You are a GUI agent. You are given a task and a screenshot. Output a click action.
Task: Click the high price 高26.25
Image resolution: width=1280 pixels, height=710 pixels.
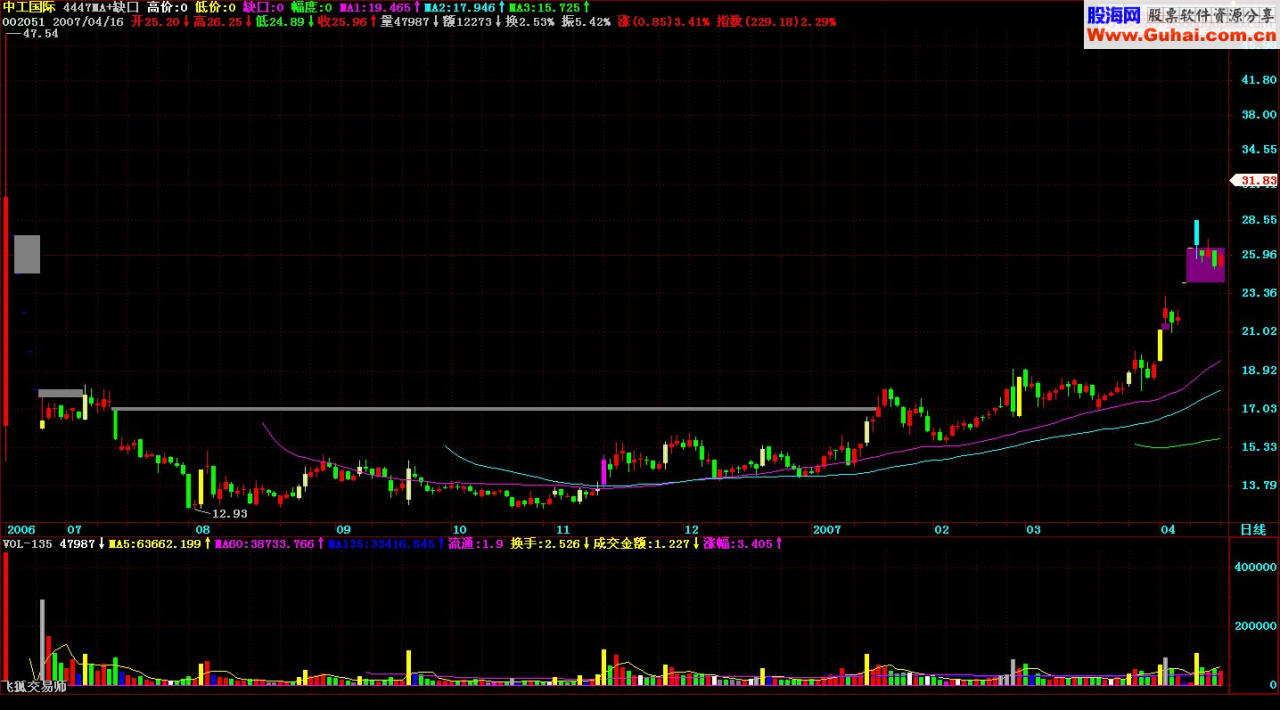[218, 21]
